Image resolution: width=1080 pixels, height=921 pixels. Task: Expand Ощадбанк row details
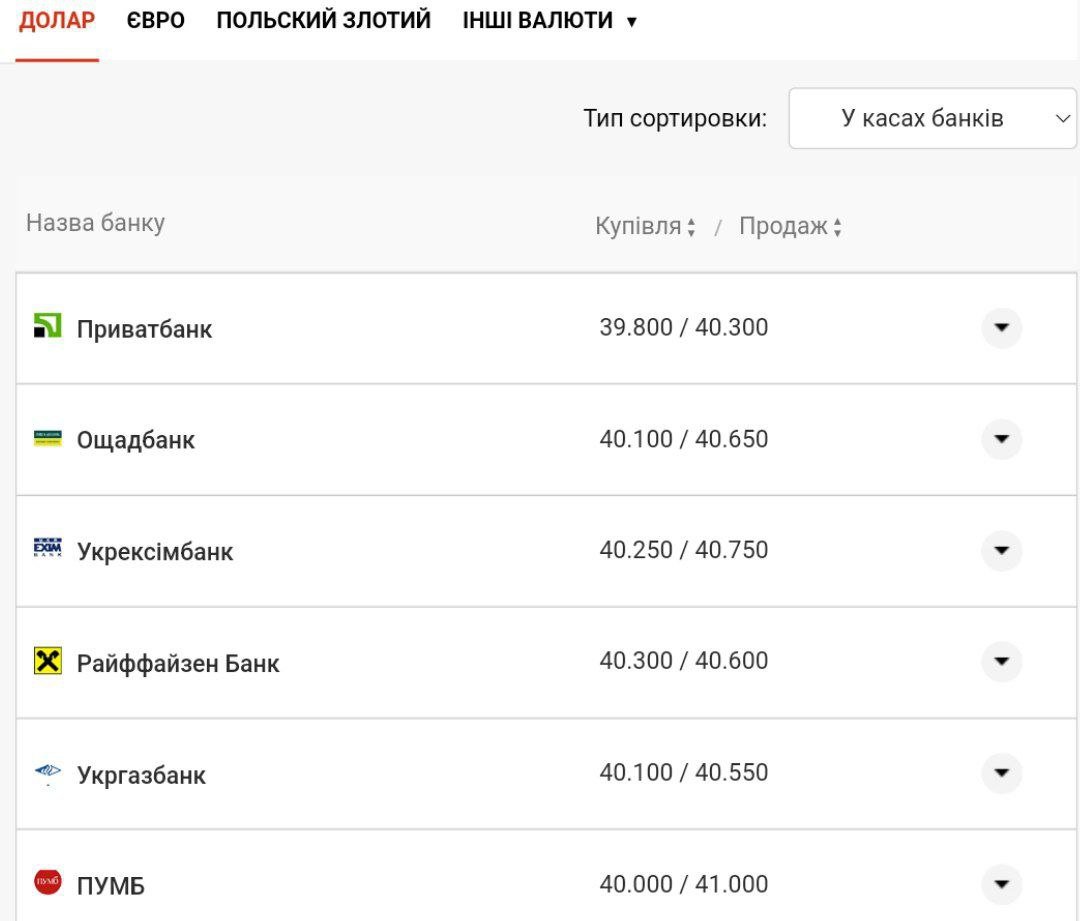click(1001, 439)
